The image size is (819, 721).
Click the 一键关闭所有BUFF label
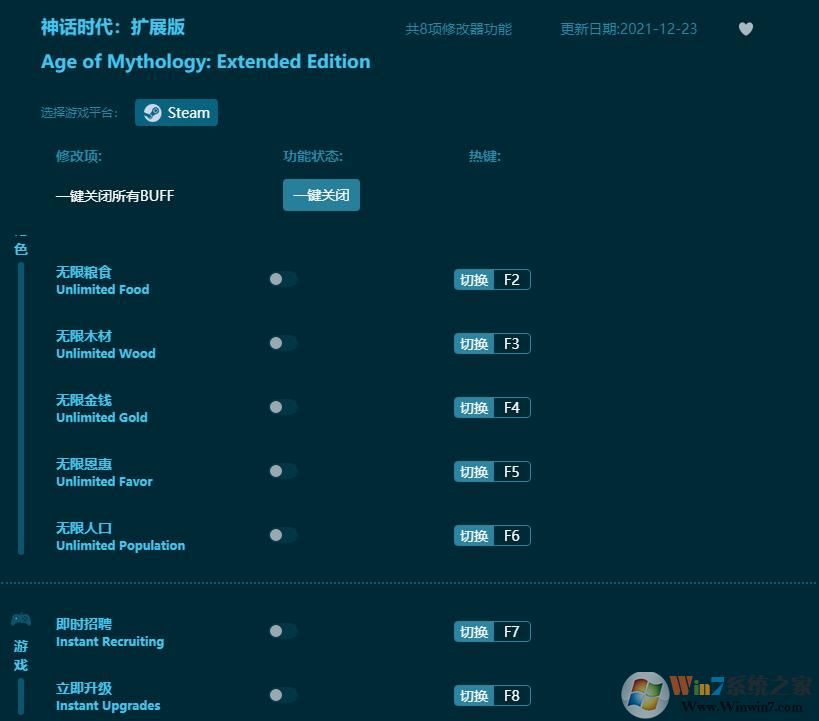(x=115, y=196)
